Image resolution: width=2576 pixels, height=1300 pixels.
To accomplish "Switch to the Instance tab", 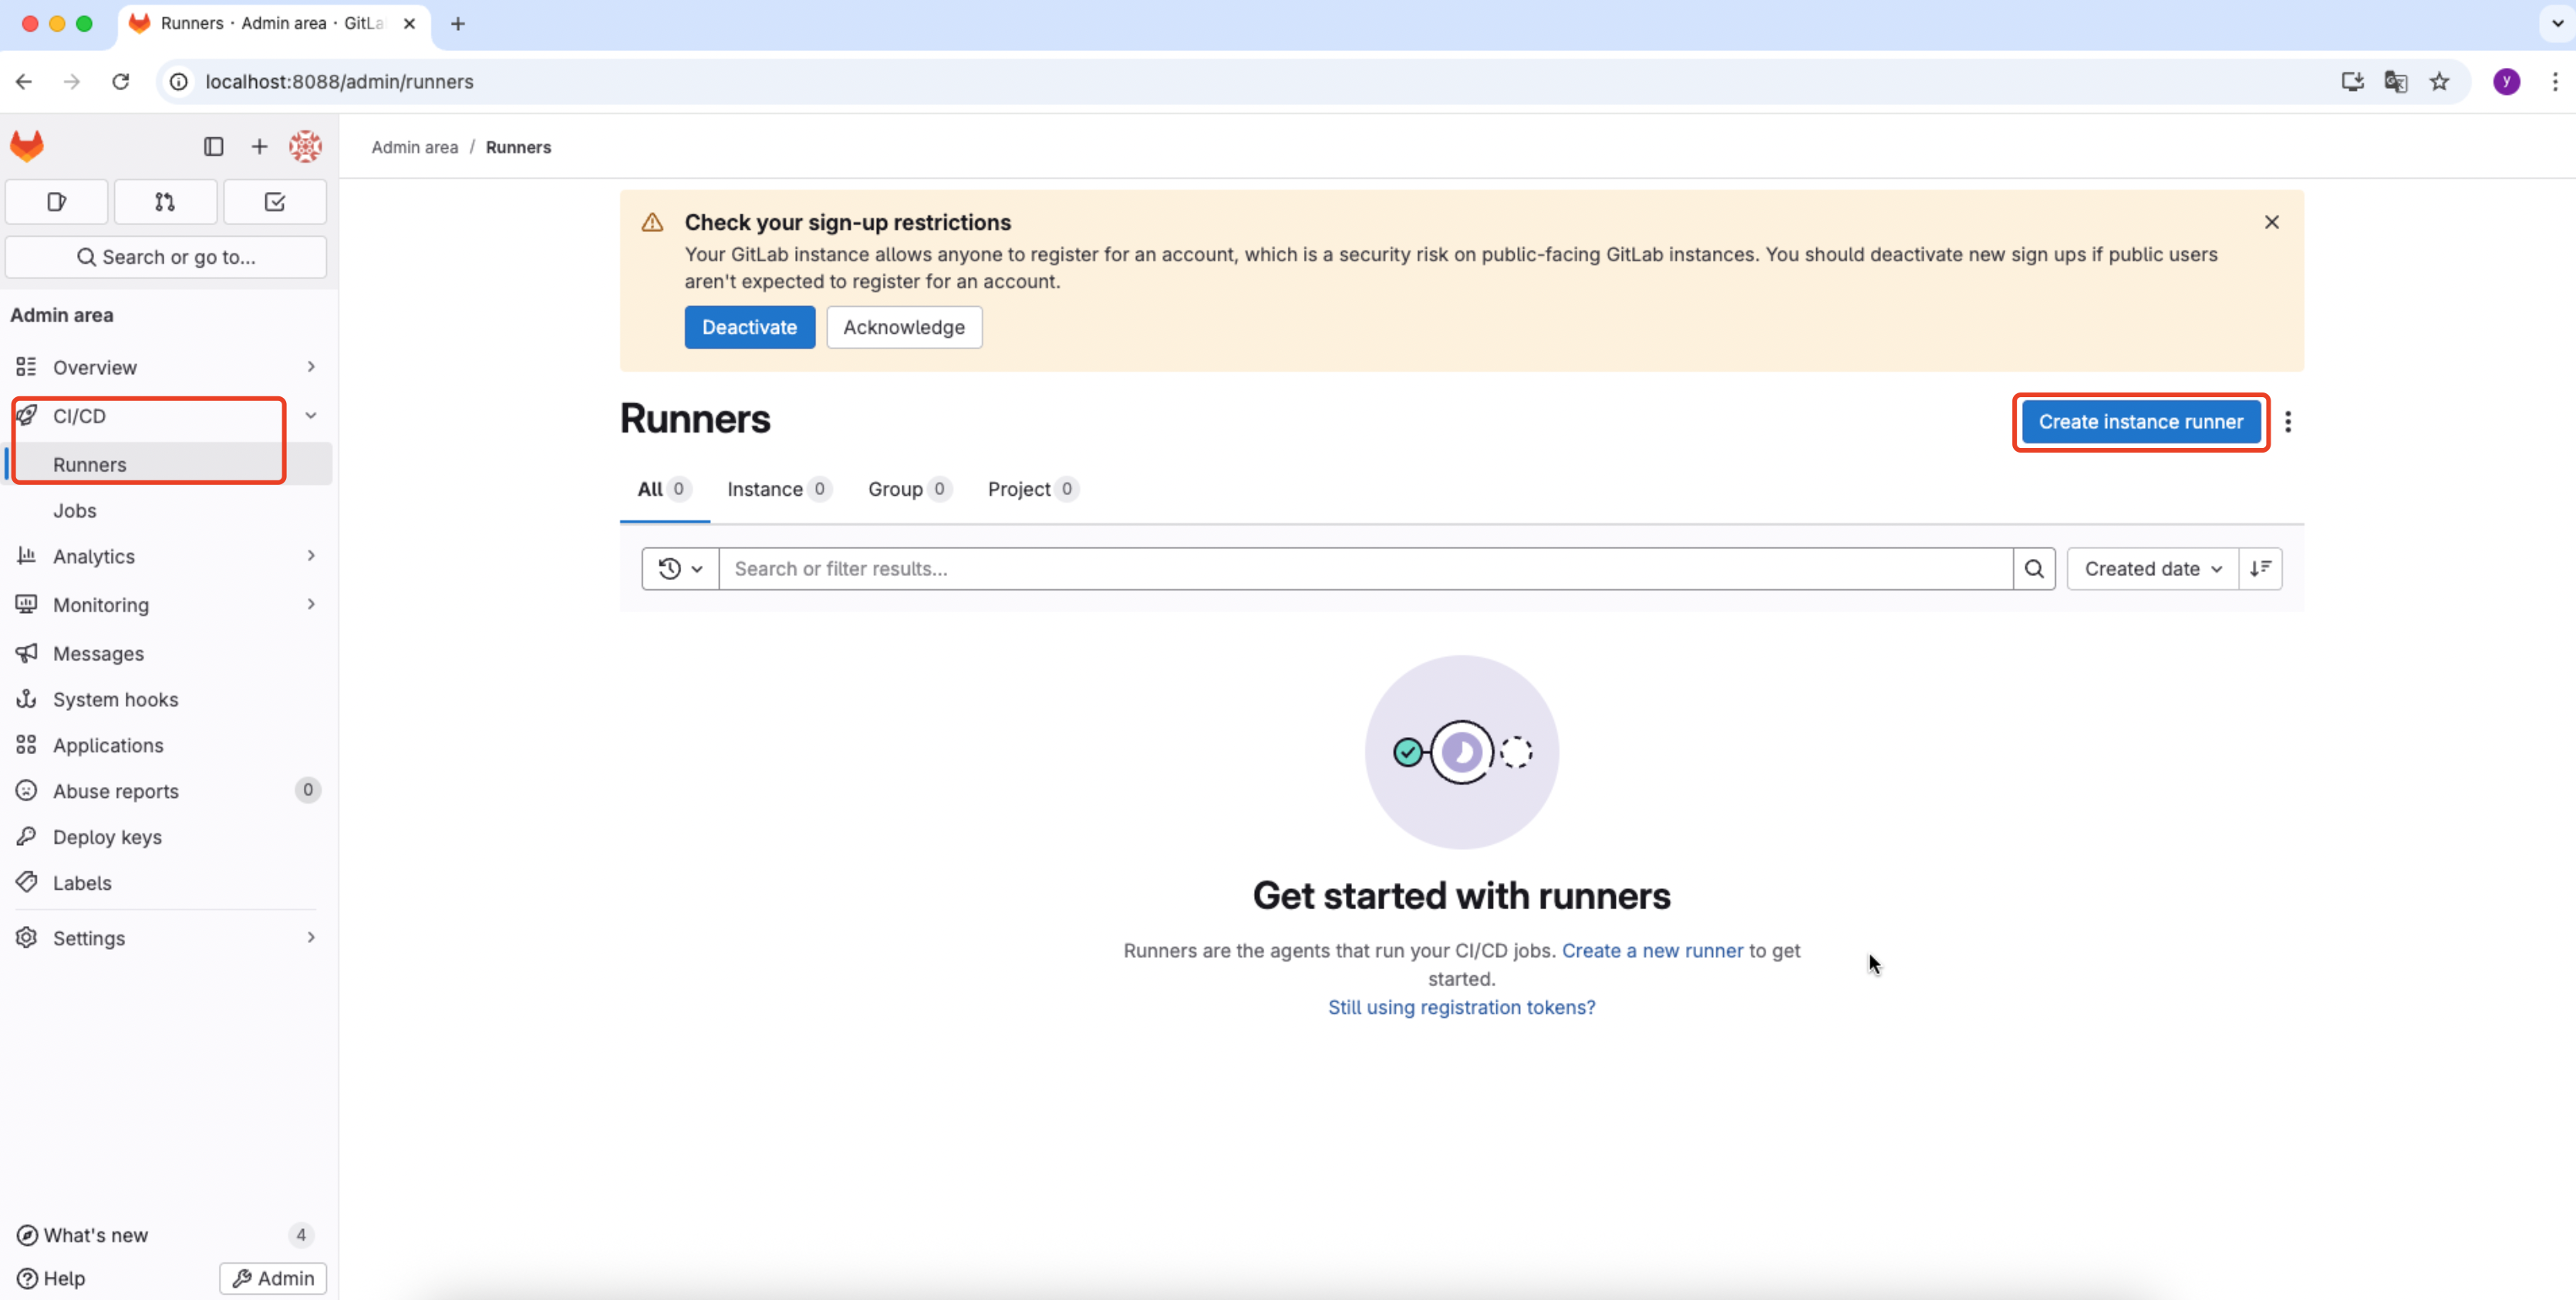I will 764,489.
